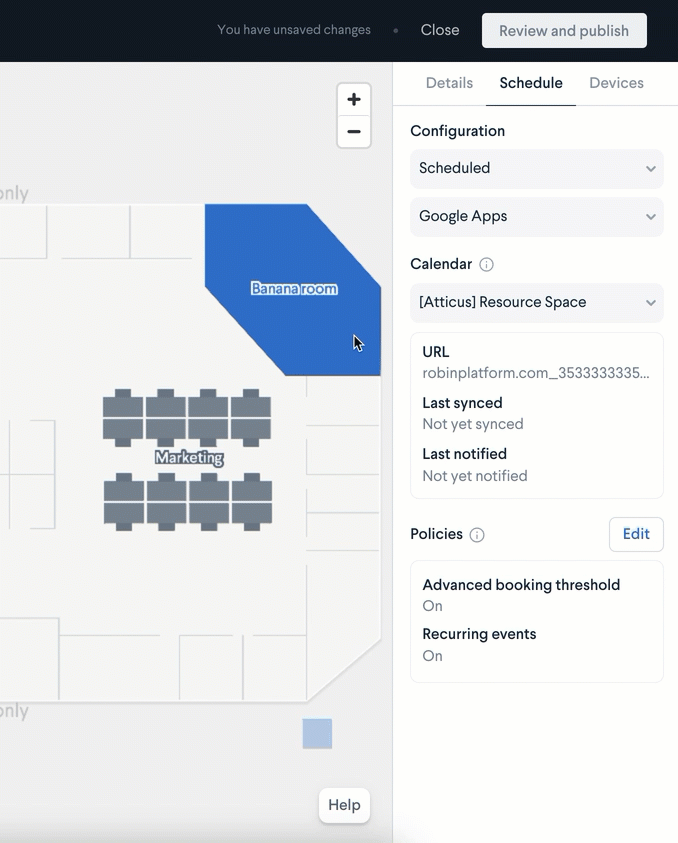Open the Calendar info tooltip icon
This screenshot has width=678, height=843.
(486, 264)
